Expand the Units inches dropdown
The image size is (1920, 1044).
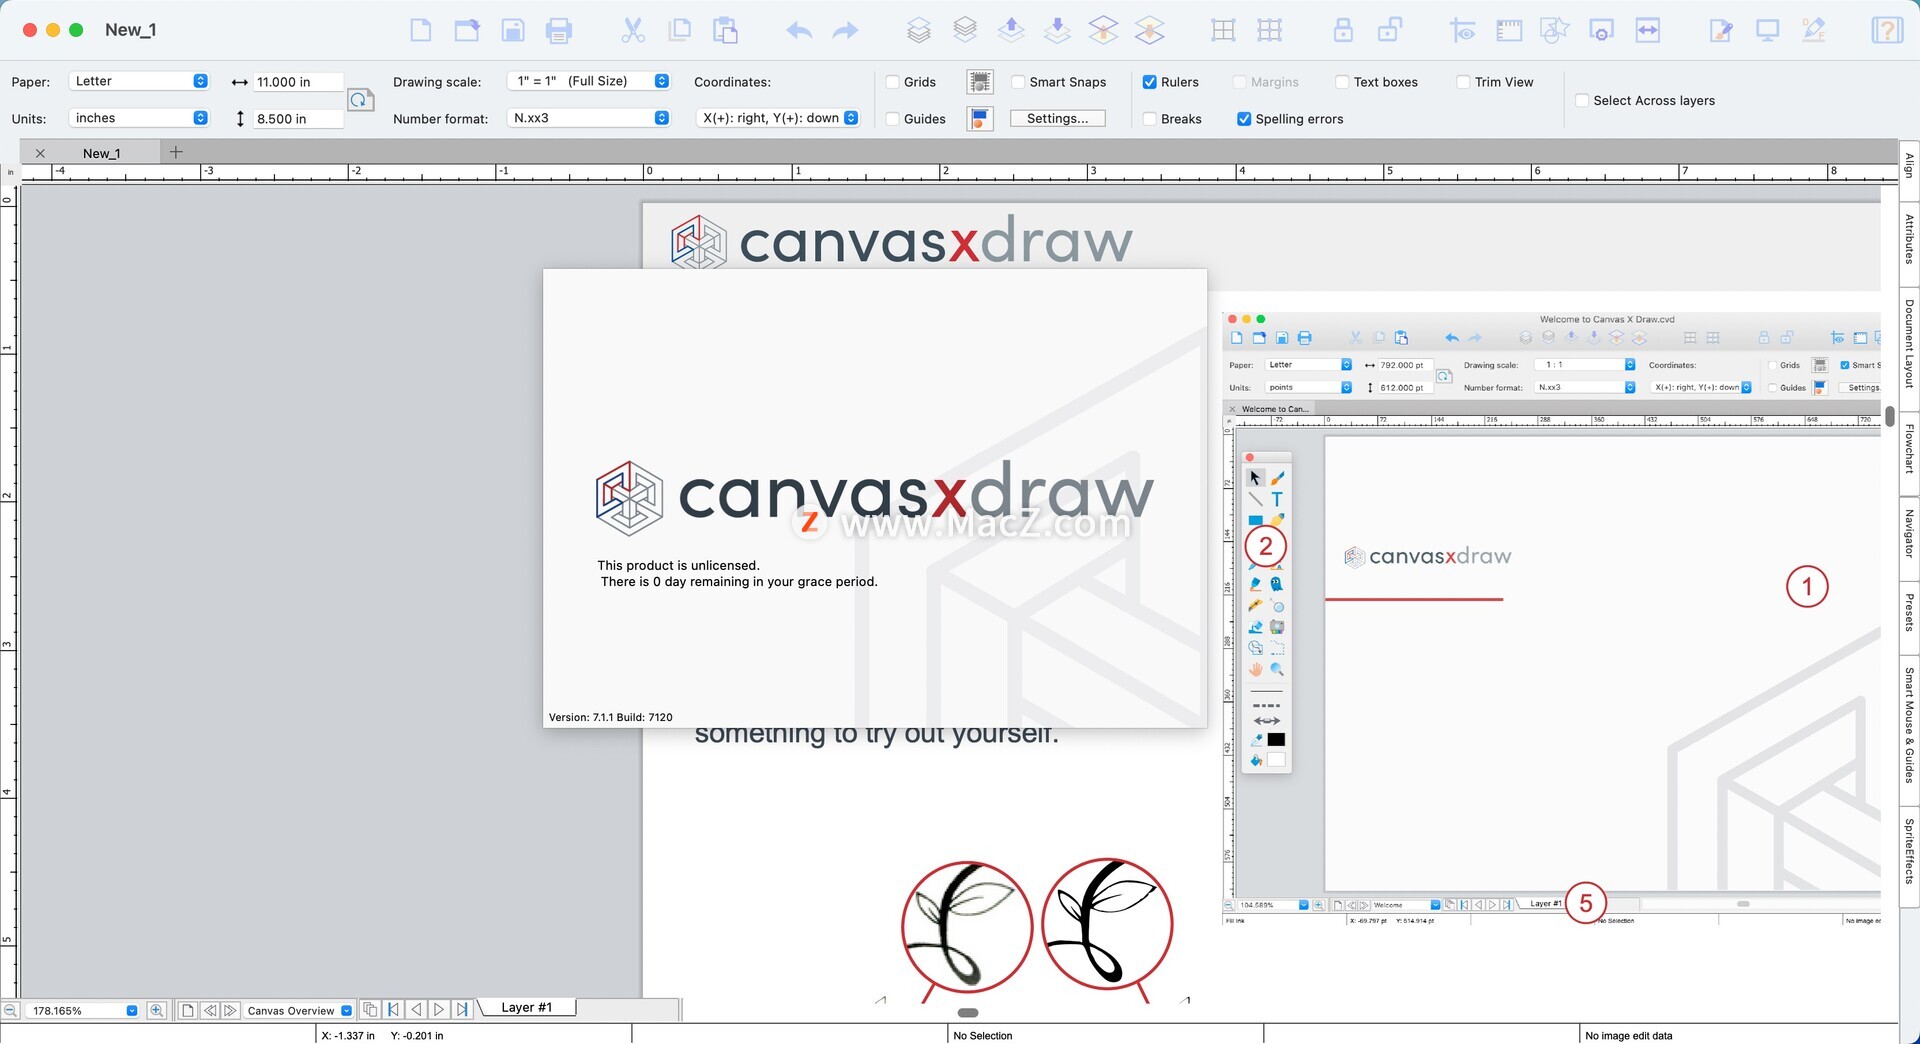139,118
